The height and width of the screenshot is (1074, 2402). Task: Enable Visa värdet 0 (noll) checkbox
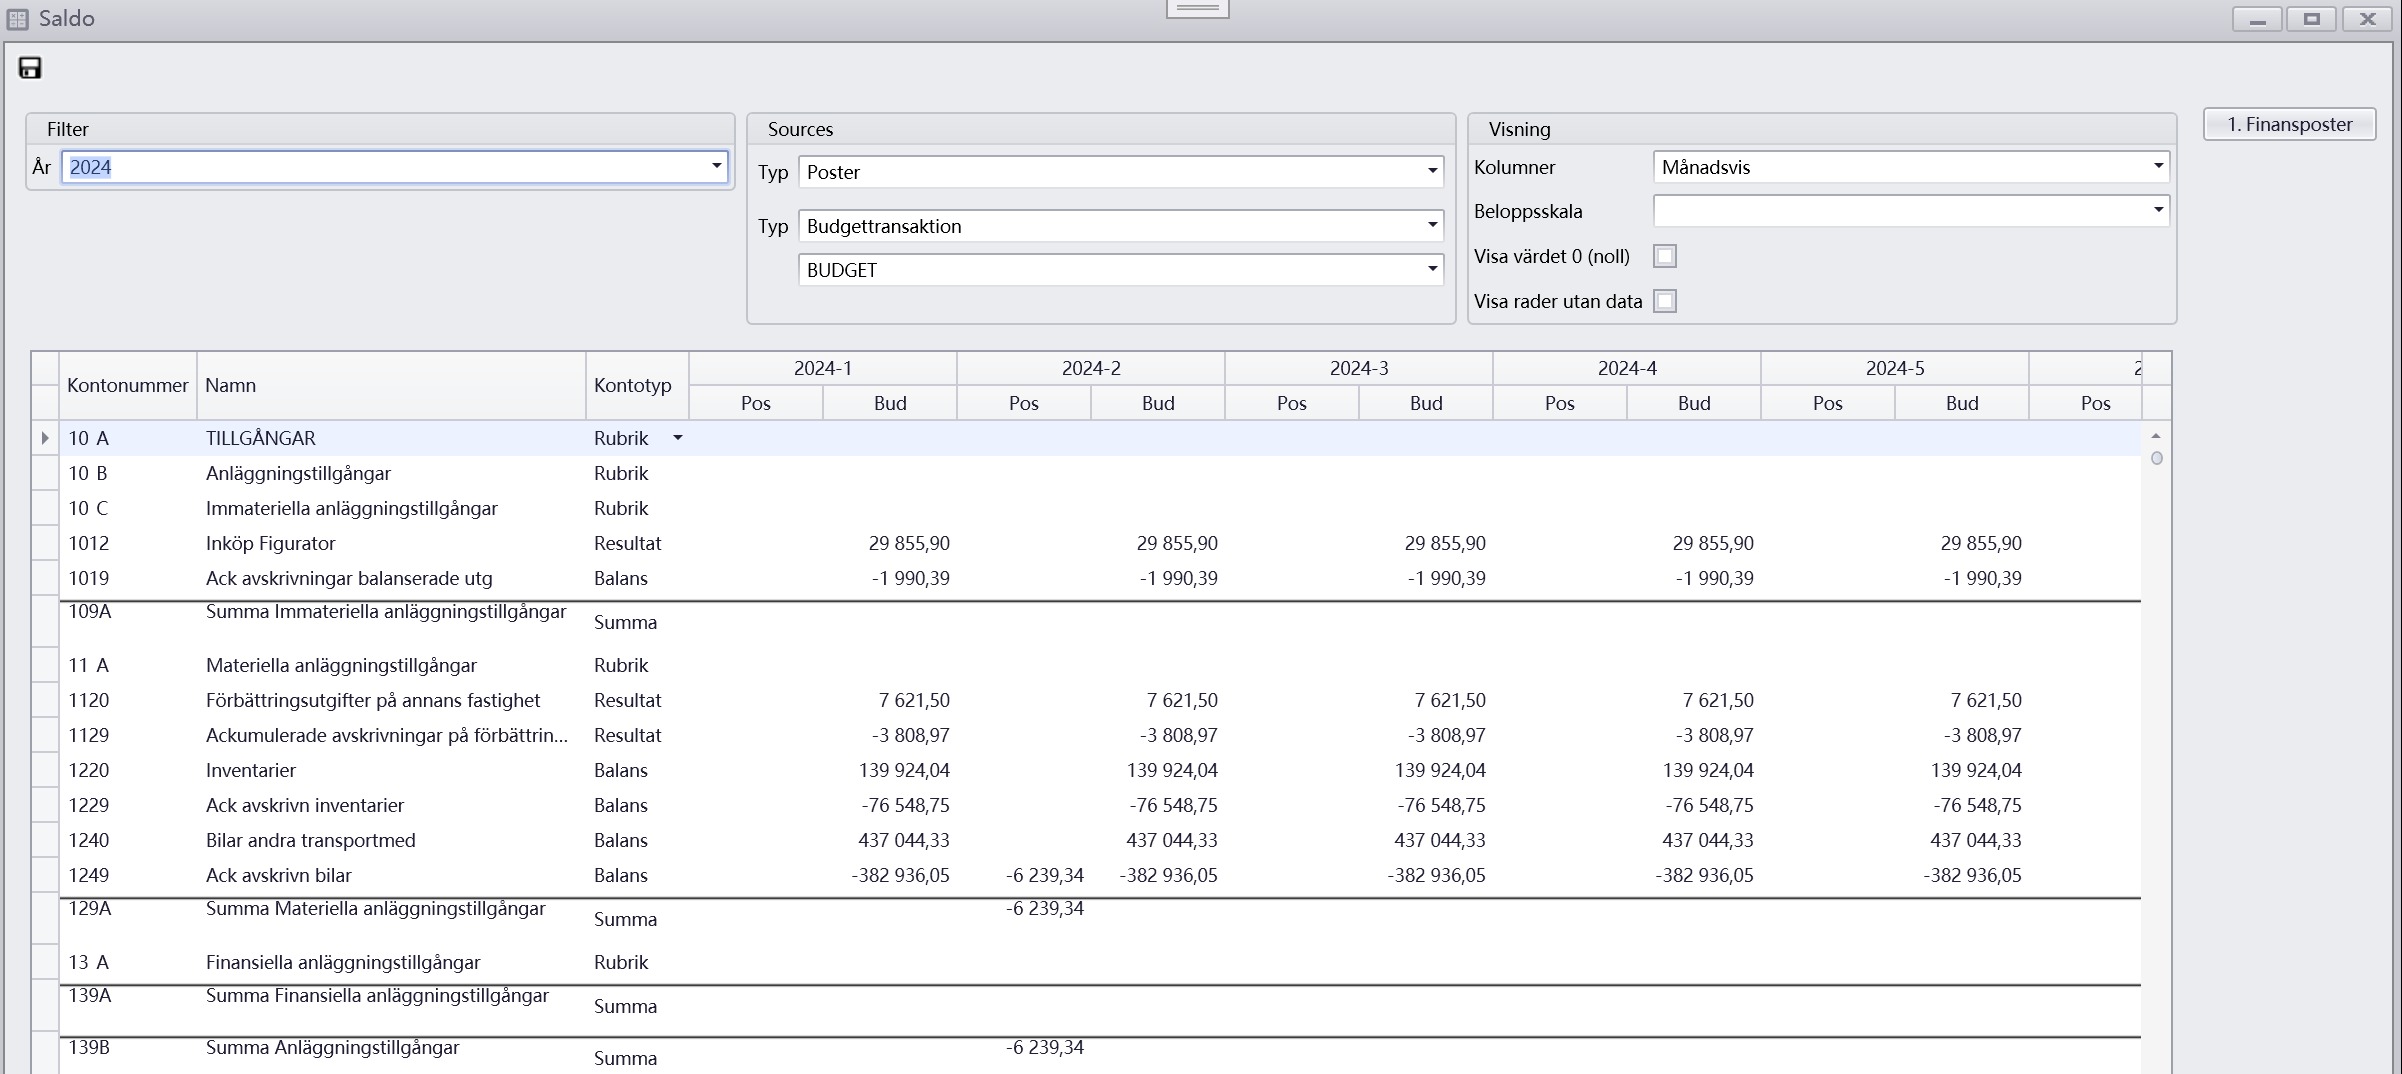click(1665, 256)
